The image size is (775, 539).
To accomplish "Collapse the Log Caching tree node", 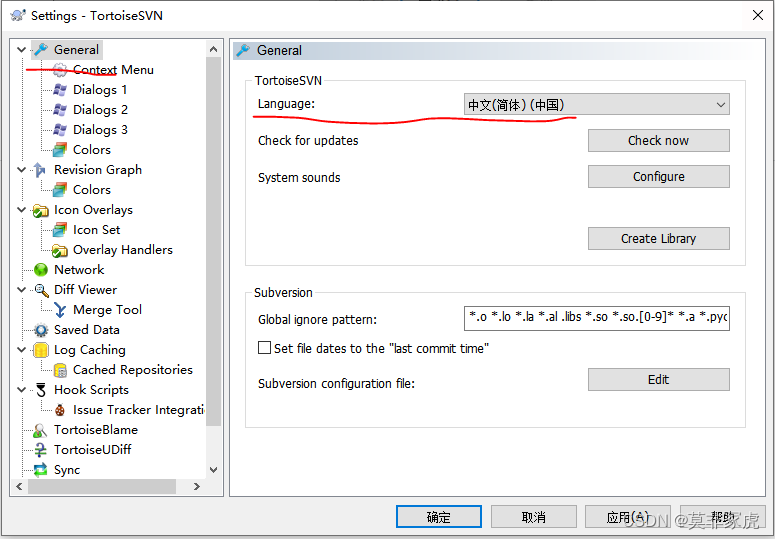I will 21,349.
